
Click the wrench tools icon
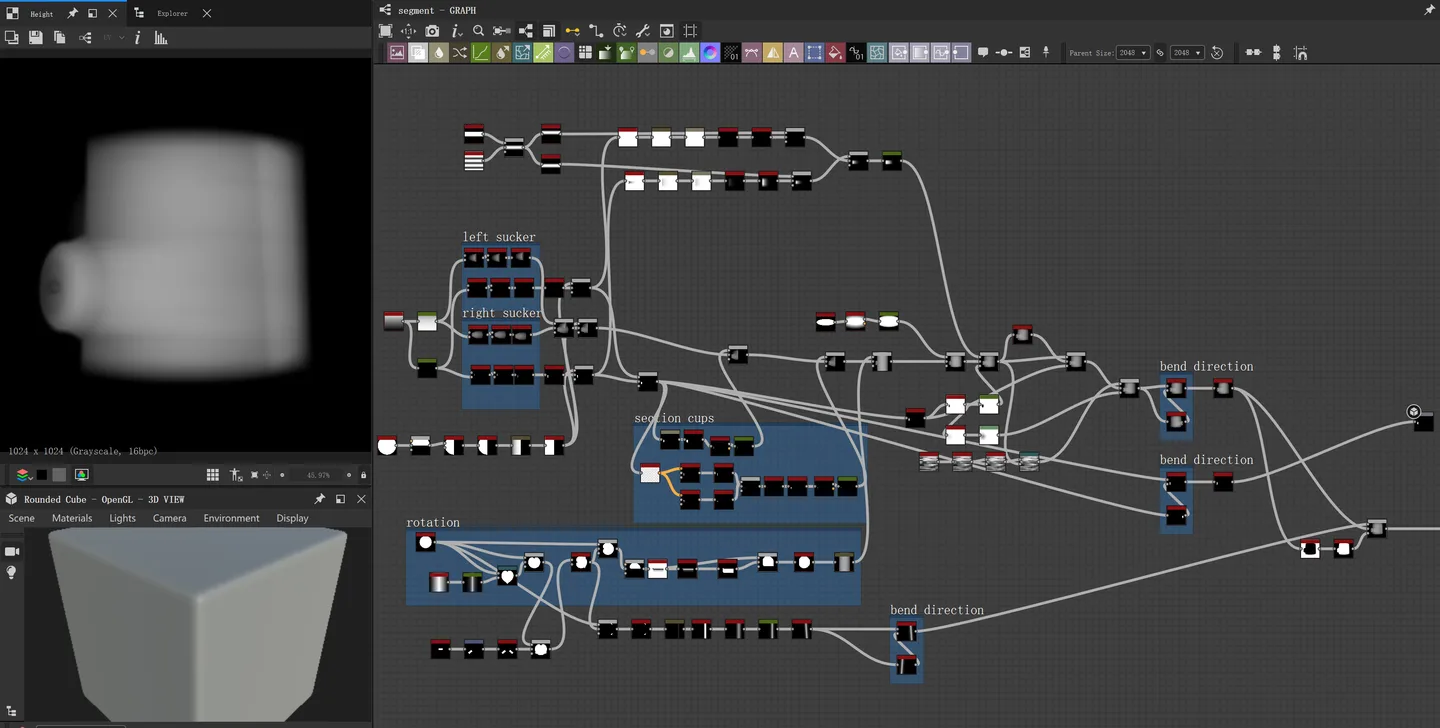(x=643, y=31)
